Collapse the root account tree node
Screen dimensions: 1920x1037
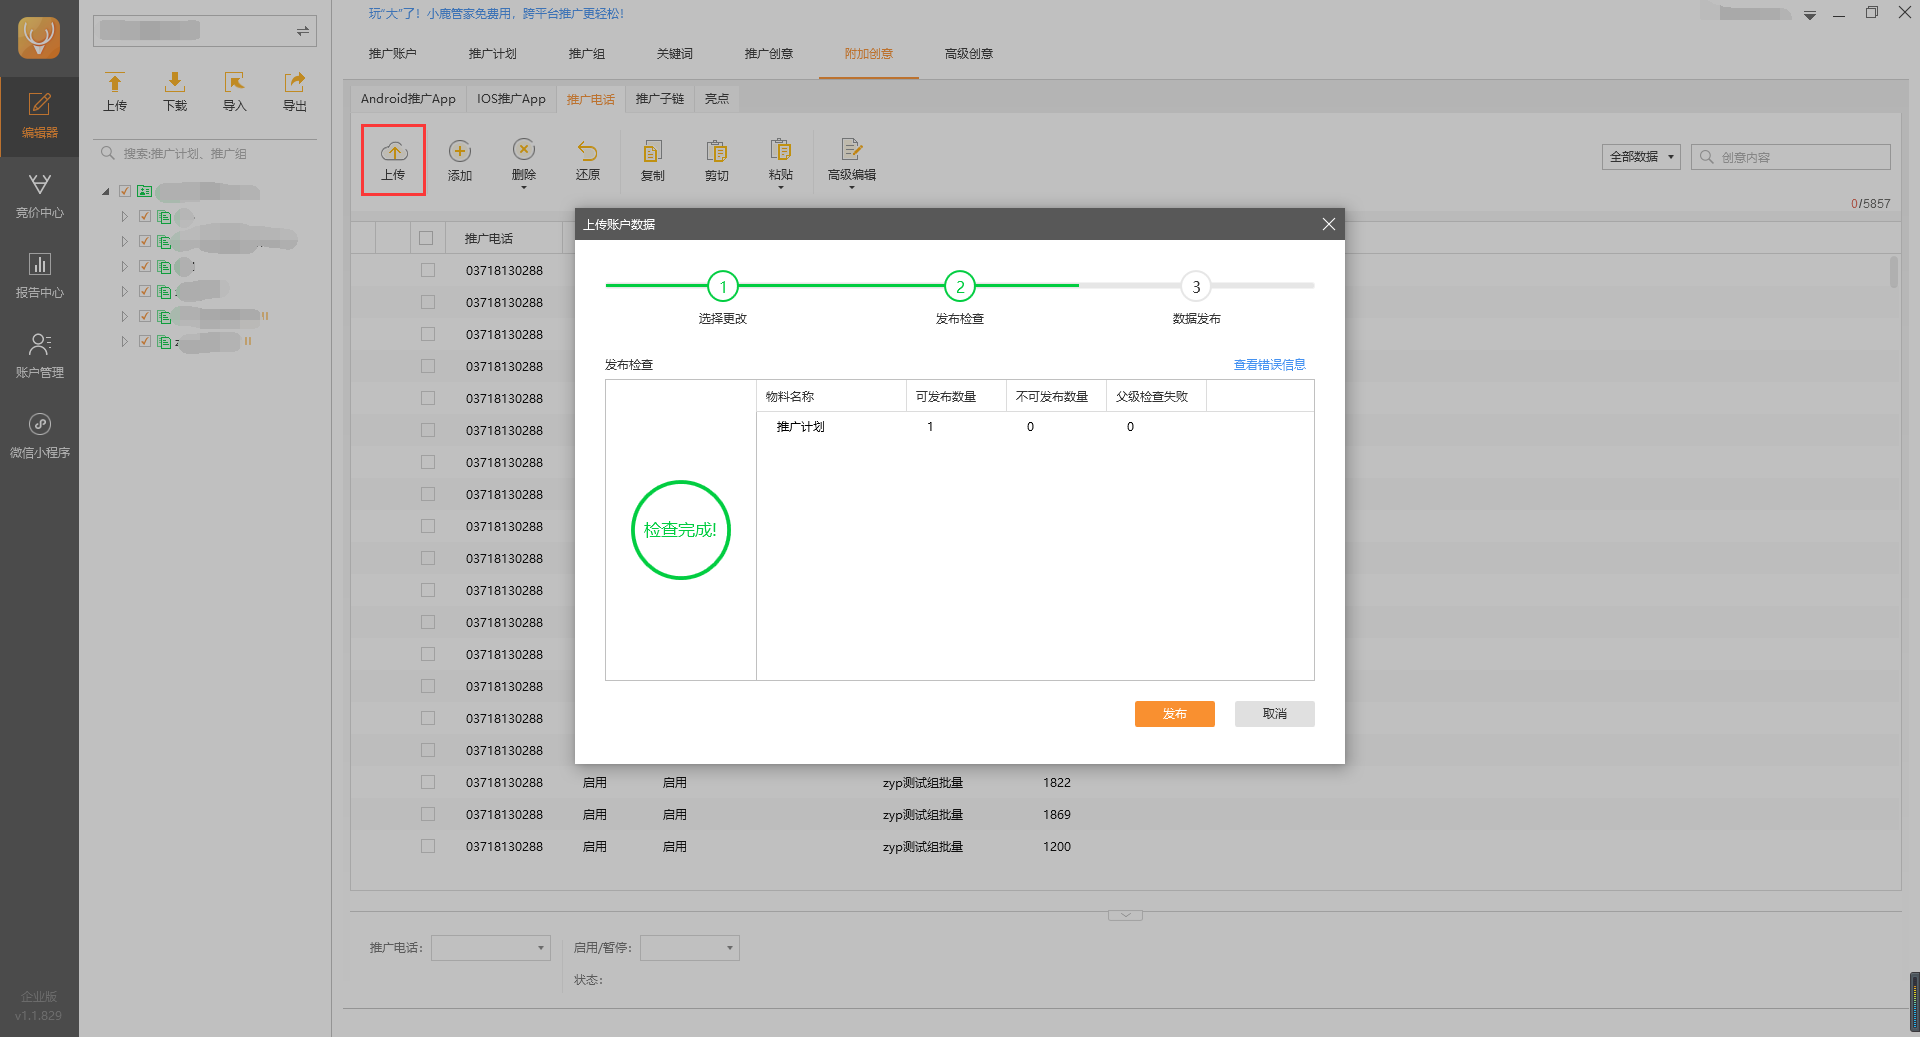106,191
